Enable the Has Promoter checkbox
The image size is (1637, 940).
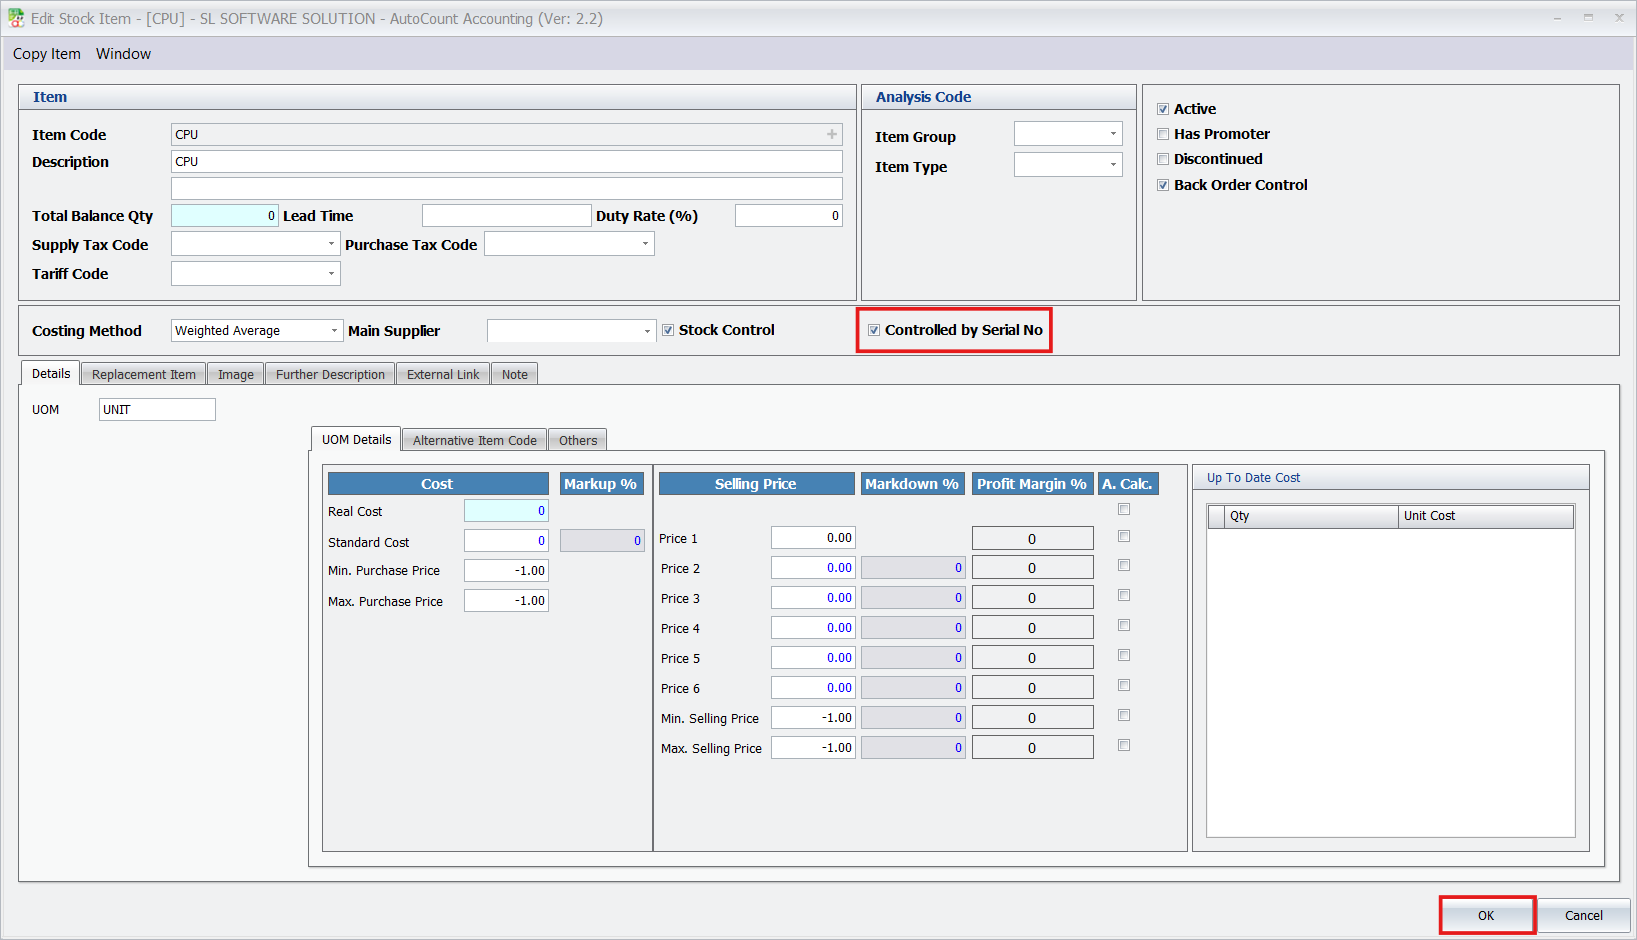1163,134
